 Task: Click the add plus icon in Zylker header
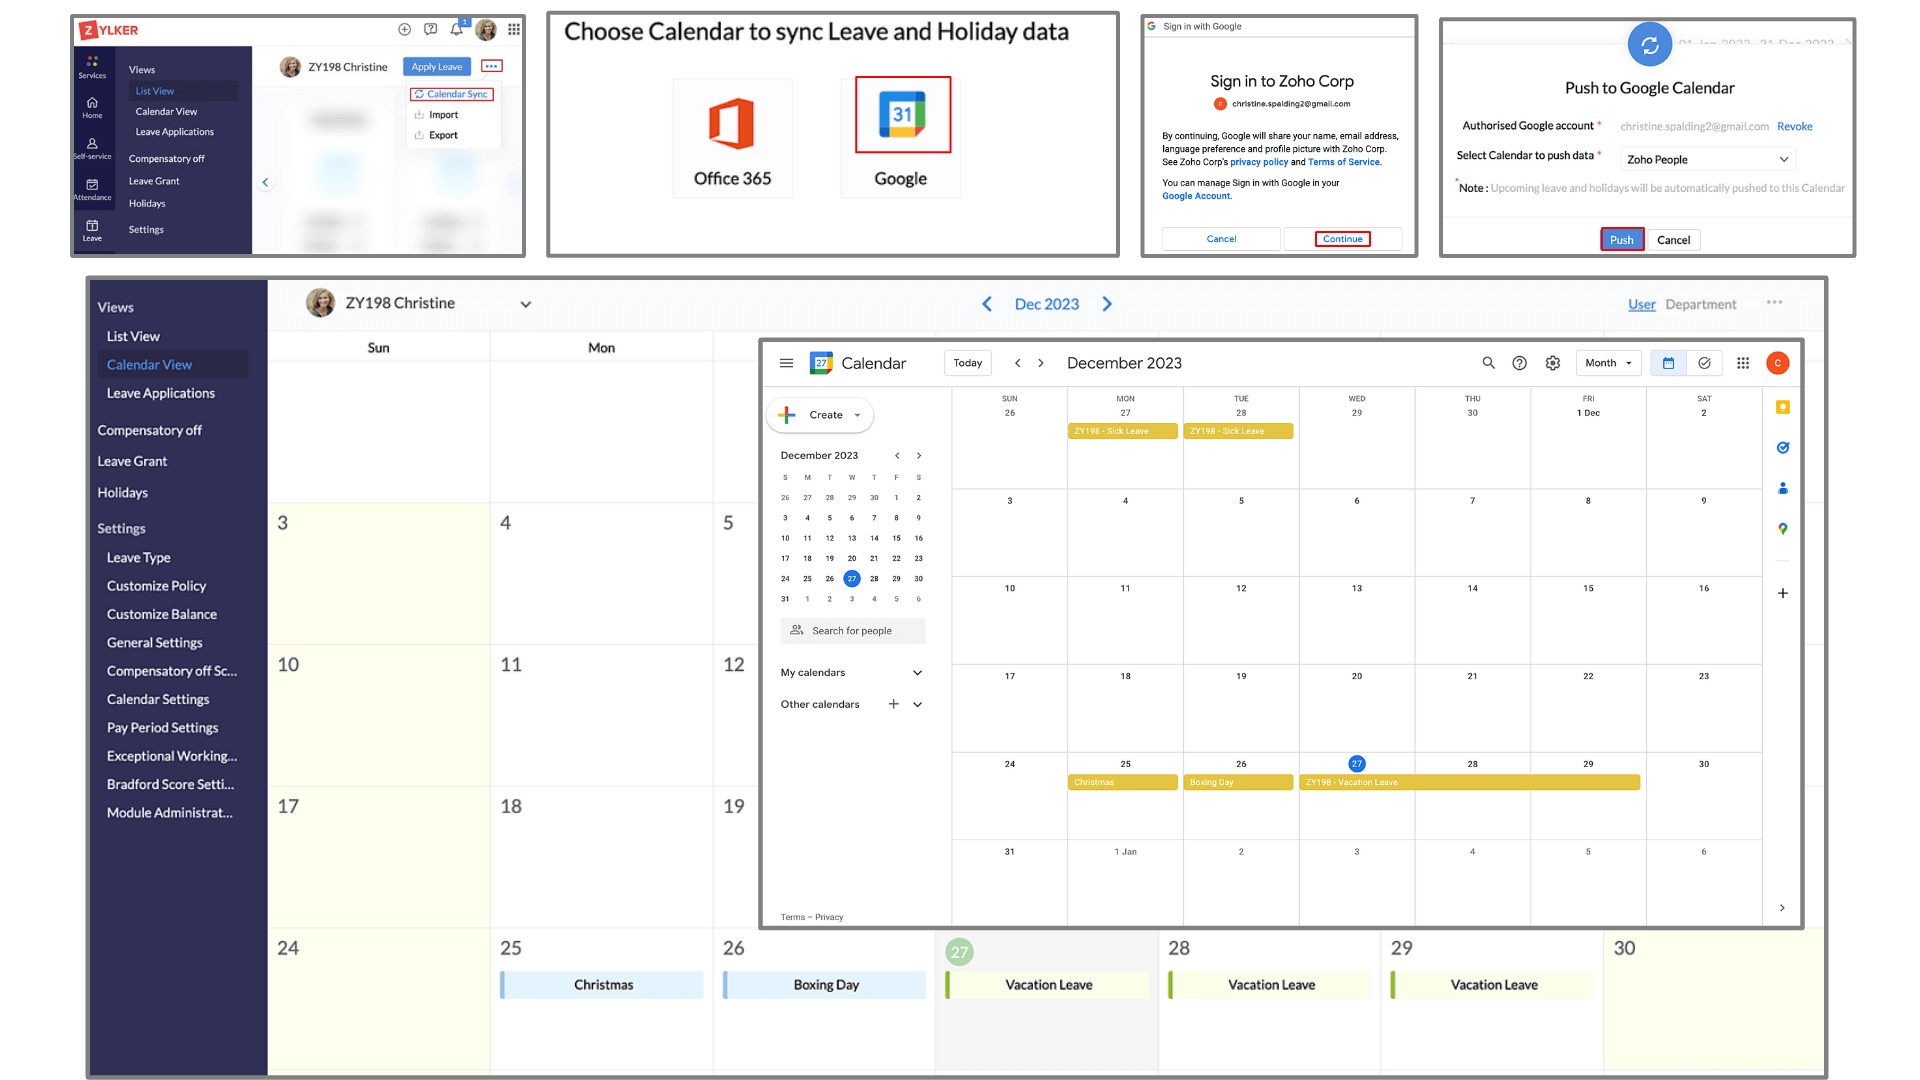click(404, 29)
